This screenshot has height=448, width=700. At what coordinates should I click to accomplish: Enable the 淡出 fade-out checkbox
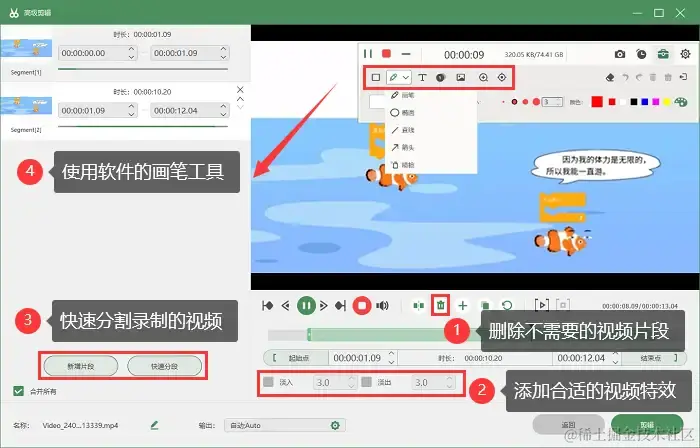point(367,382)
